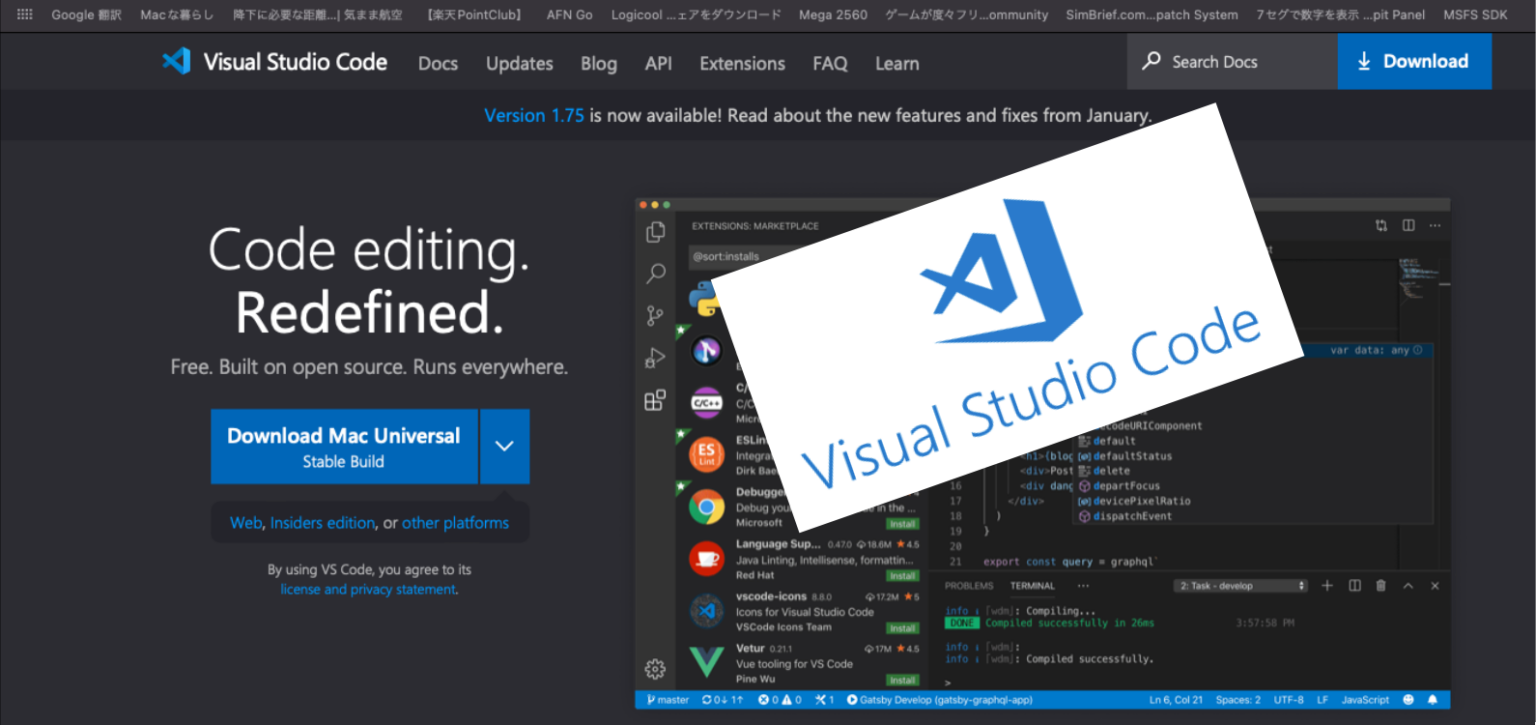The width and height of the screenshot is (1536, 725).
Task: Kill terminal with the trash icon
Action: (1381, 586)
